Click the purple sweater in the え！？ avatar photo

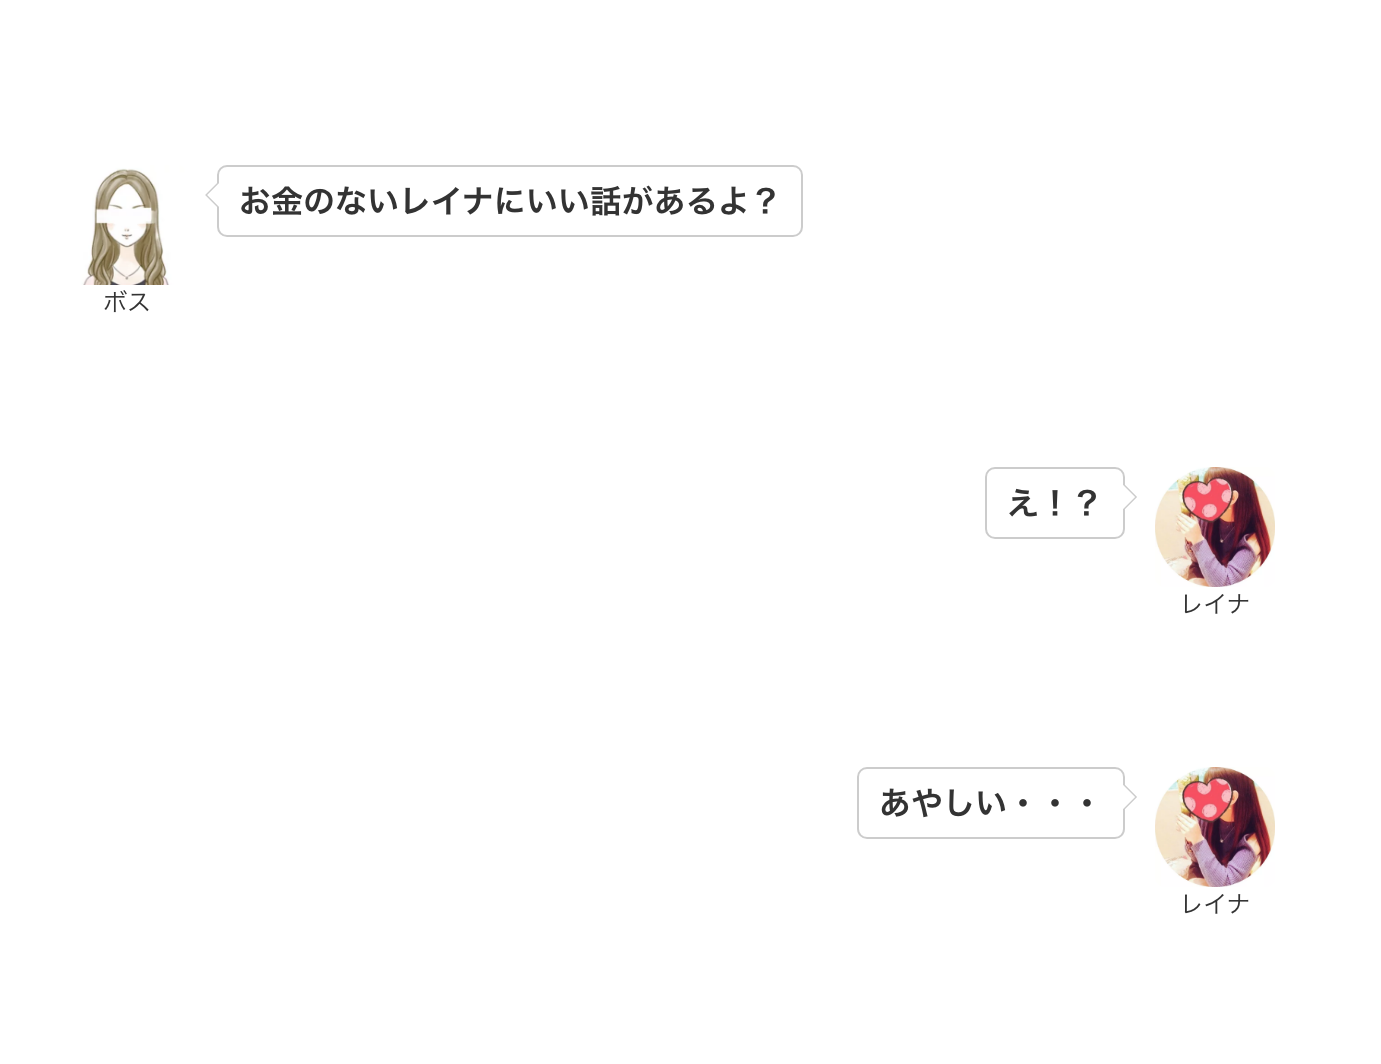(x=1222, y=564)
